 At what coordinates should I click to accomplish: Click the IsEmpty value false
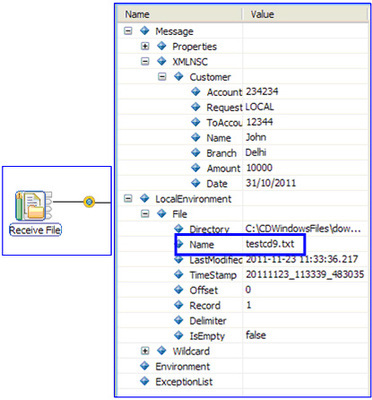click(x=256, y=335)
